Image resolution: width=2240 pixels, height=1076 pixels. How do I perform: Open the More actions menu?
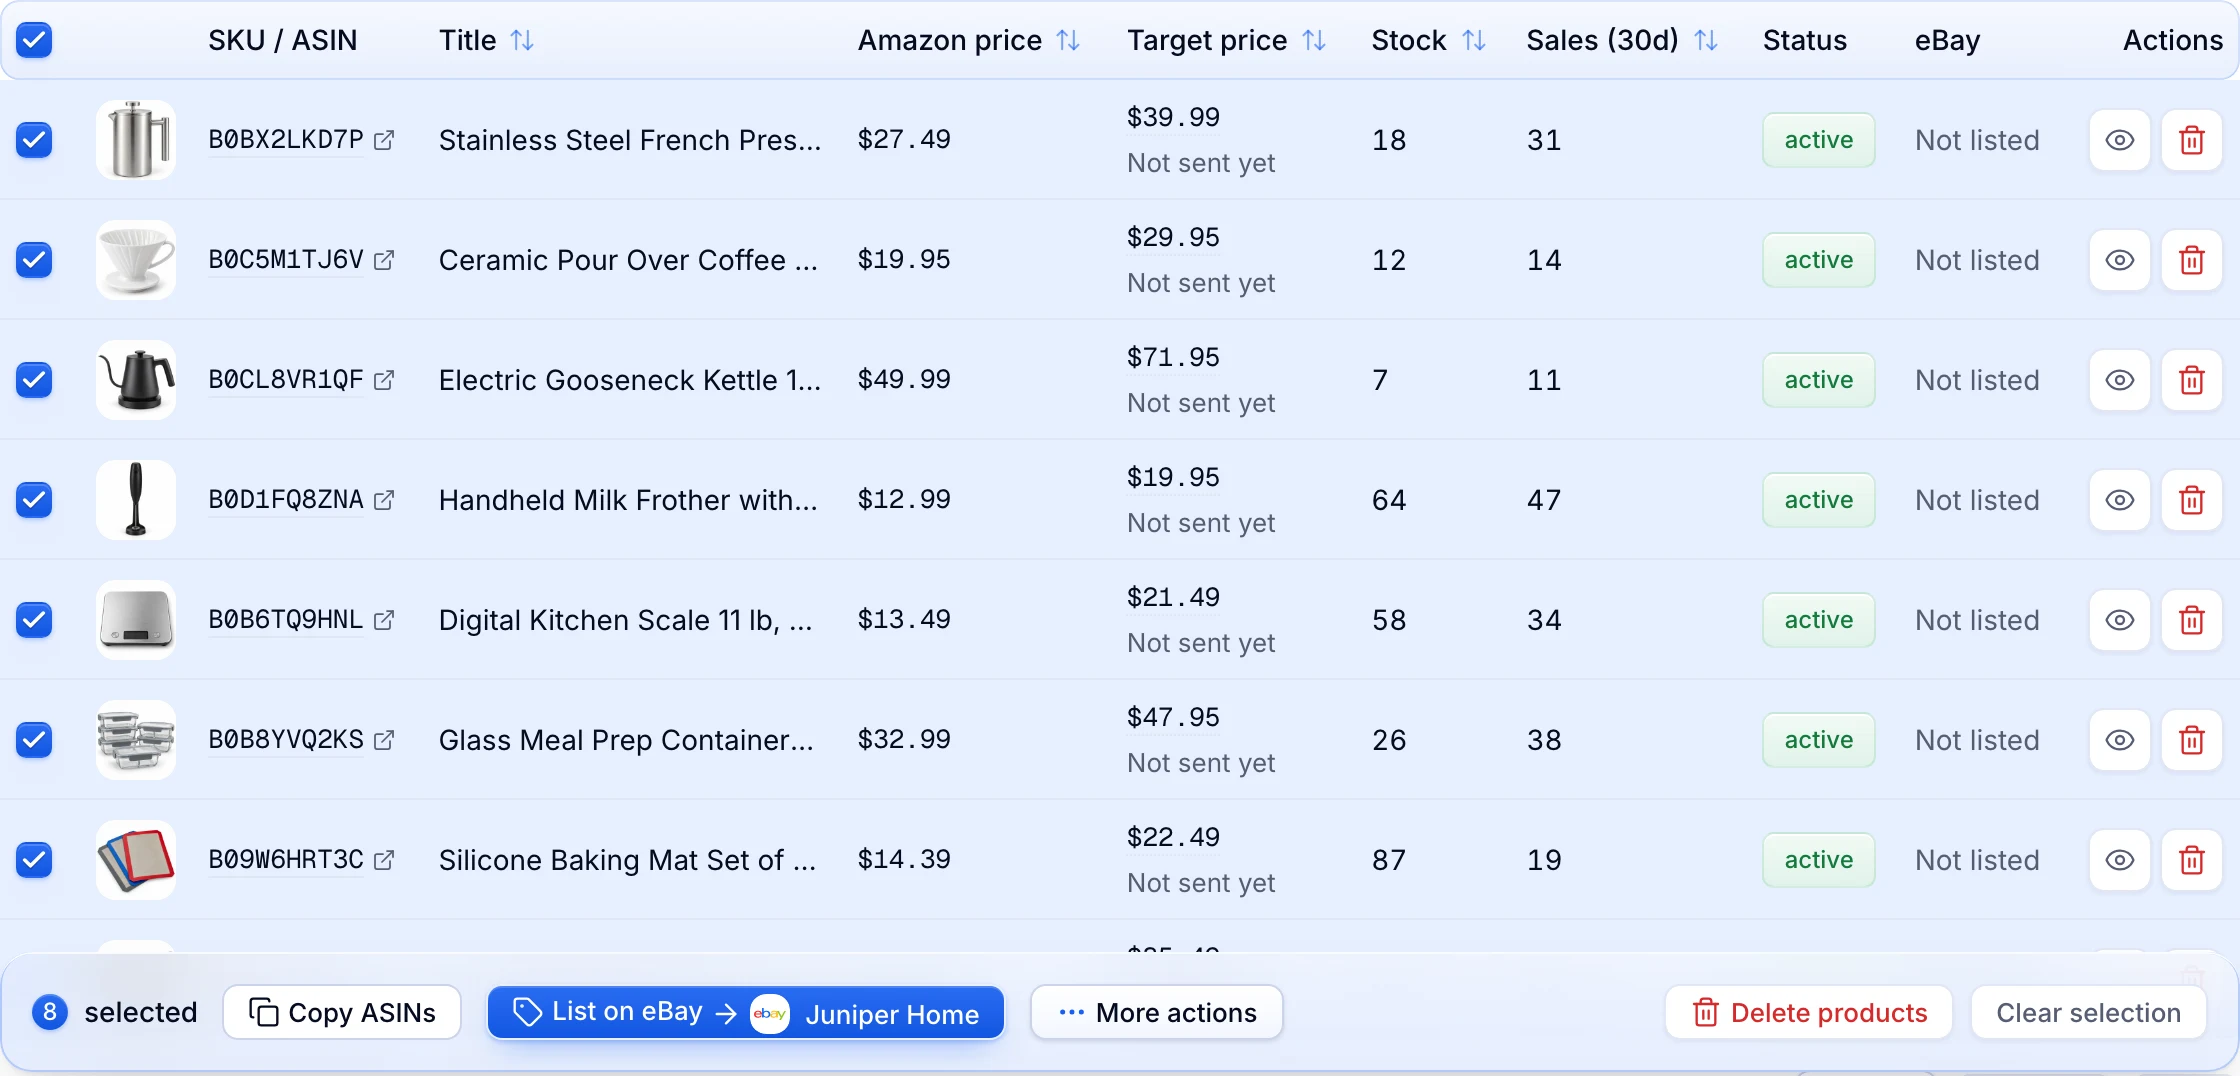(x=1157, y=1013)
